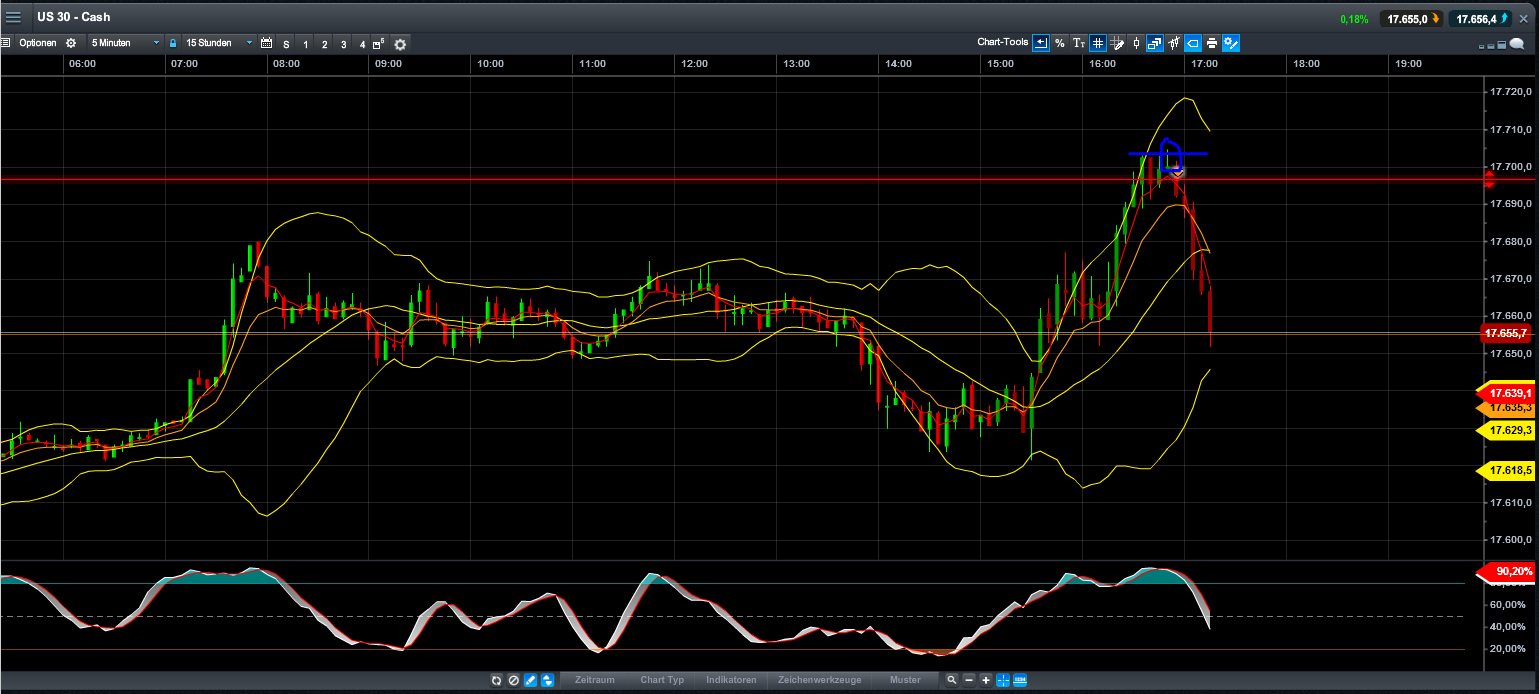1539x694 pixels.
Task: Click the red 17.655,7 price label
Action: tap(1505, 333)
